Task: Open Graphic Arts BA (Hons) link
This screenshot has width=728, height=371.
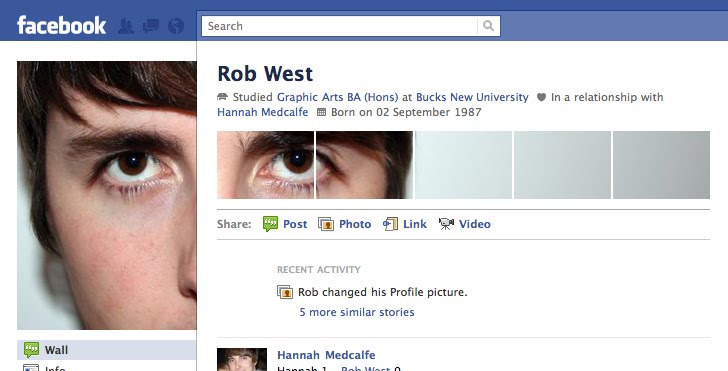Action: [338, 97]
